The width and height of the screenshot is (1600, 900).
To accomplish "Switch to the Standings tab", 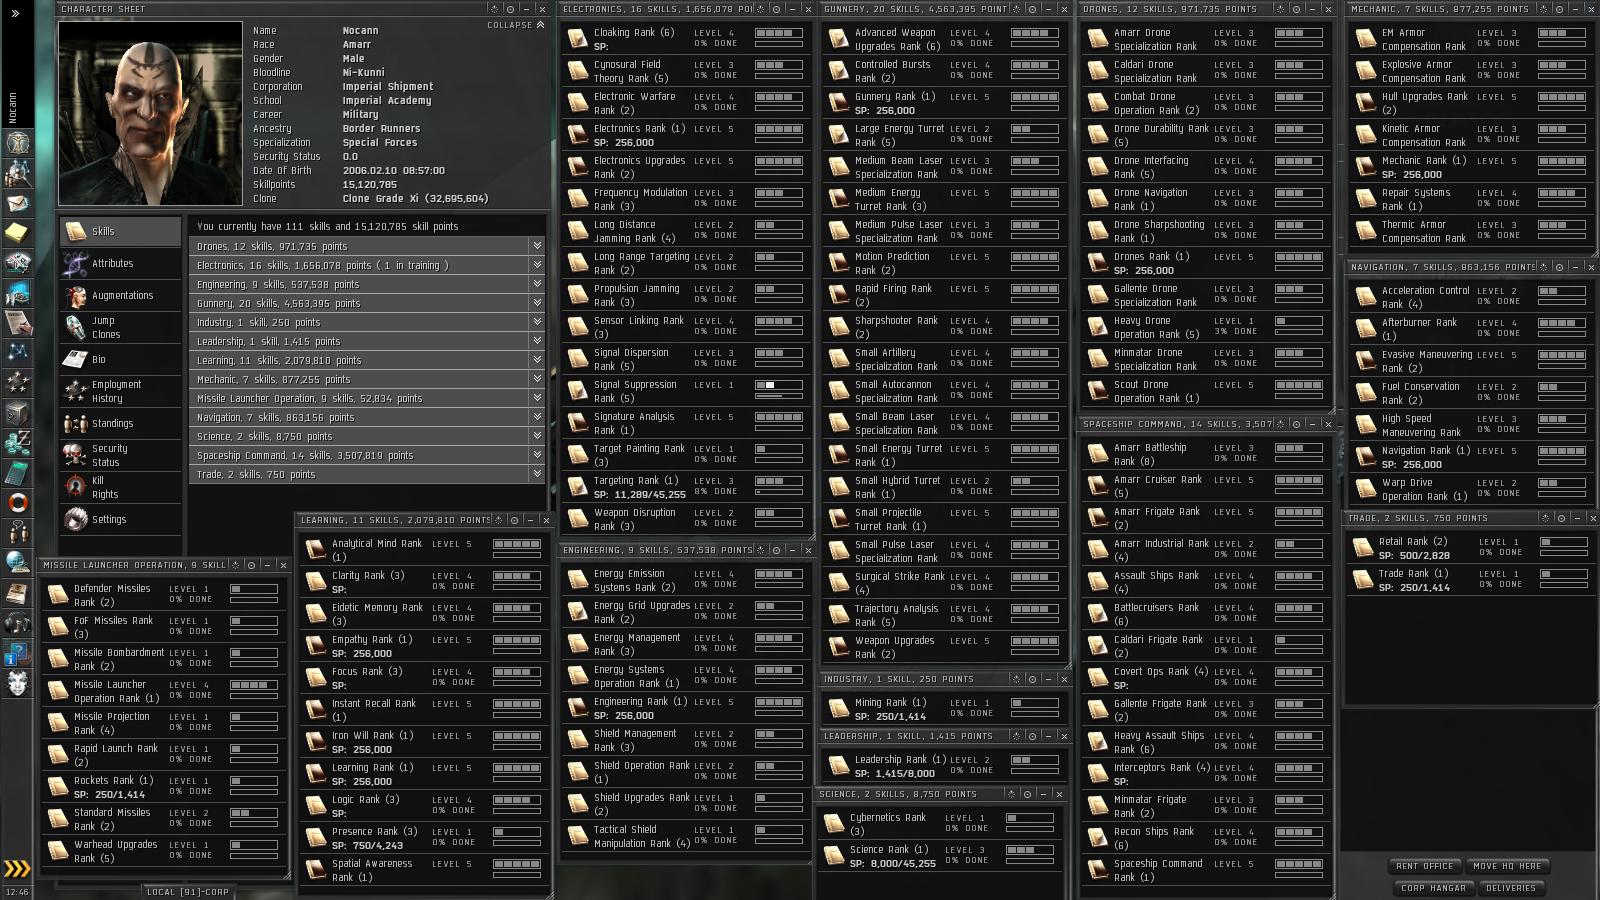I will coord(120,423).
